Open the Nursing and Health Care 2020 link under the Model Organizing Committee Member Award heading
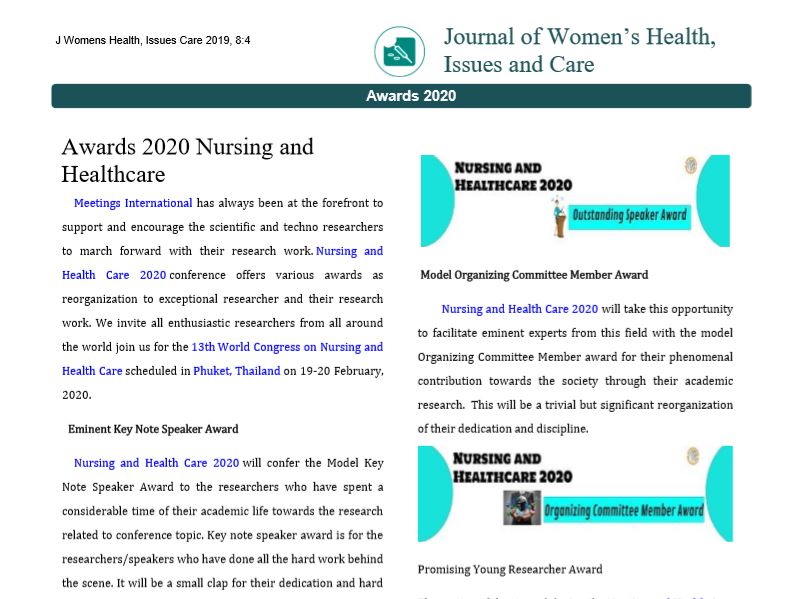 [x=520, y=309]
